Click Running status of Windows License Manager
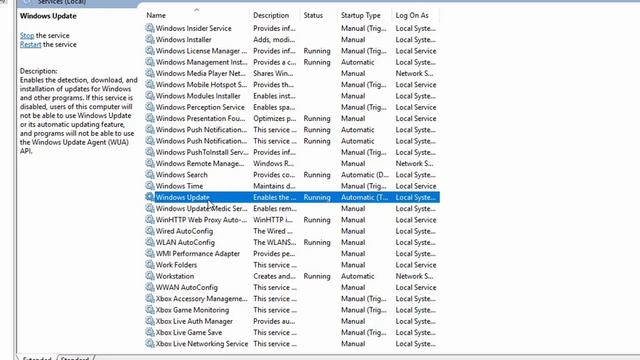Screen dimensions: 640x360 tap(317, 51)
